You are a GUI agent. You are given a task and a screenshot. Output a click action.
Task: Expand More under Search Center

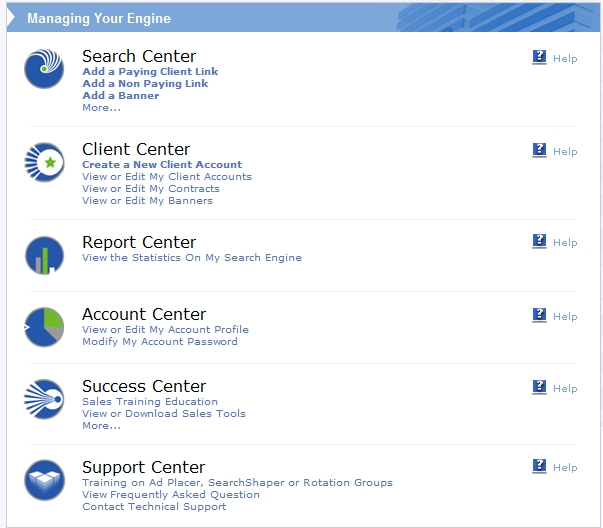point(101,108)
